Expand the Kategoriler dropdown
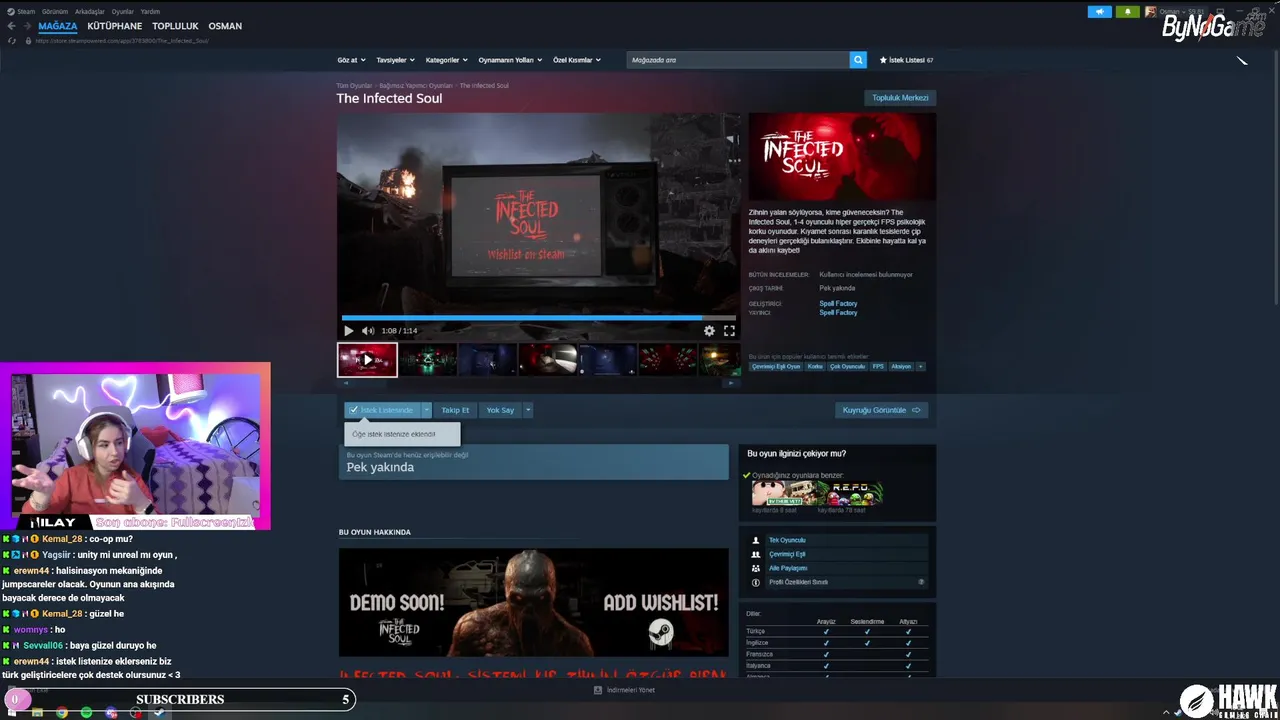1280x720 pixels. (445, 60)
